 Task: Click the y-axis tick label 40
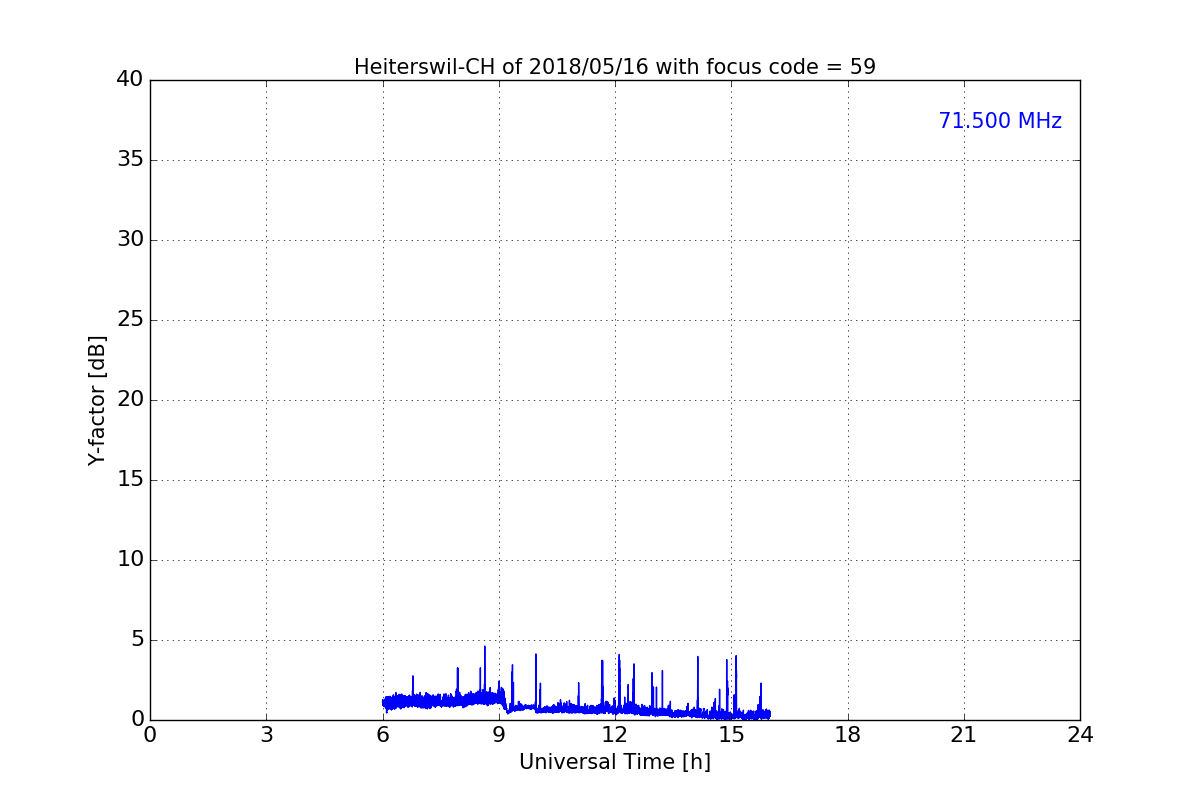click(x=130, y=80)
